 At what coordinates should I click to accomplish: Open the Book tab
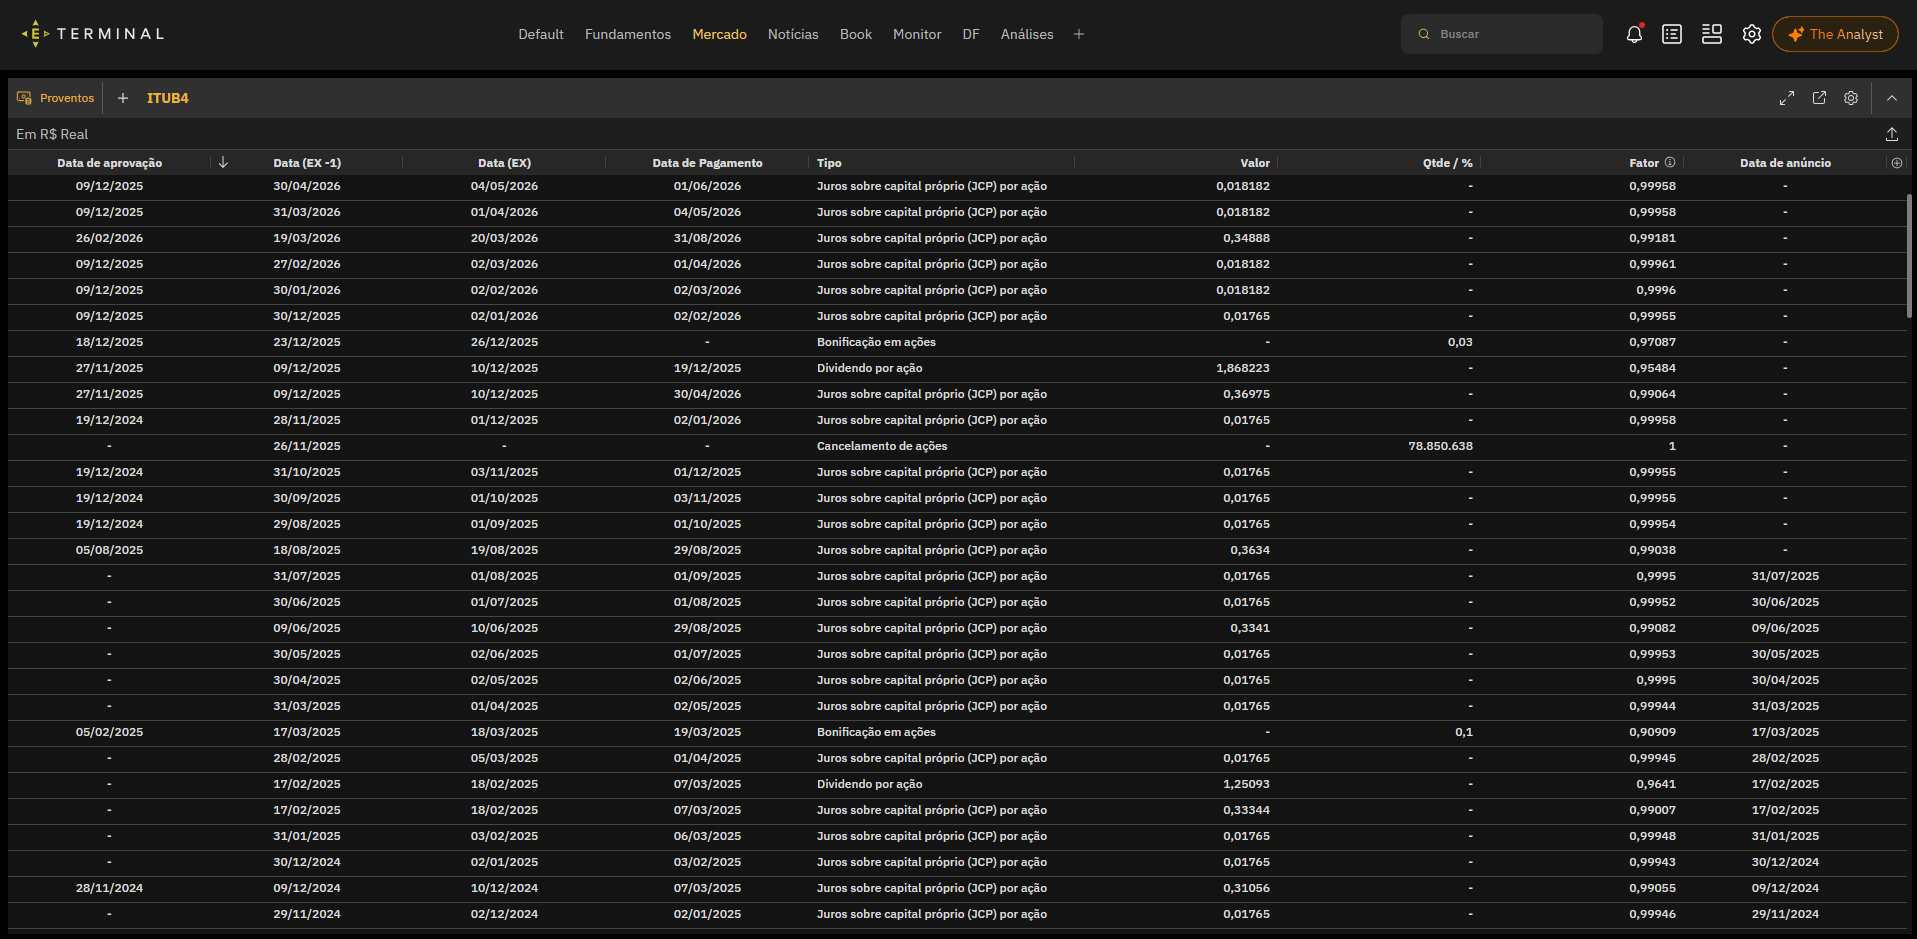[856, 34]
